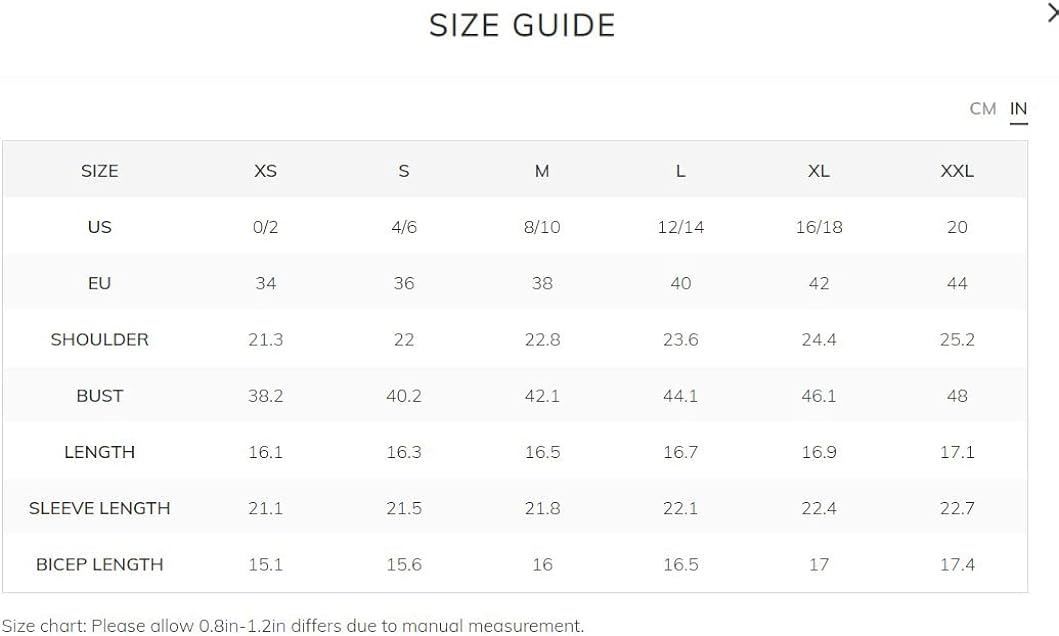
Task: Click the M size column header
Action: click(x=542, y=171)
